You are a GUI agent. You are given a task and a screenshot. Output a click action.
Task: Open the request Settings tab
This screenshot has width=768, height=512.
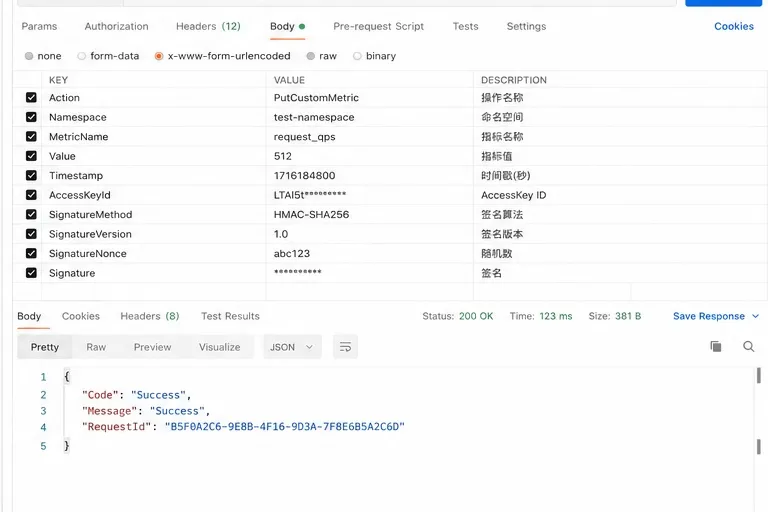point(526,26)
